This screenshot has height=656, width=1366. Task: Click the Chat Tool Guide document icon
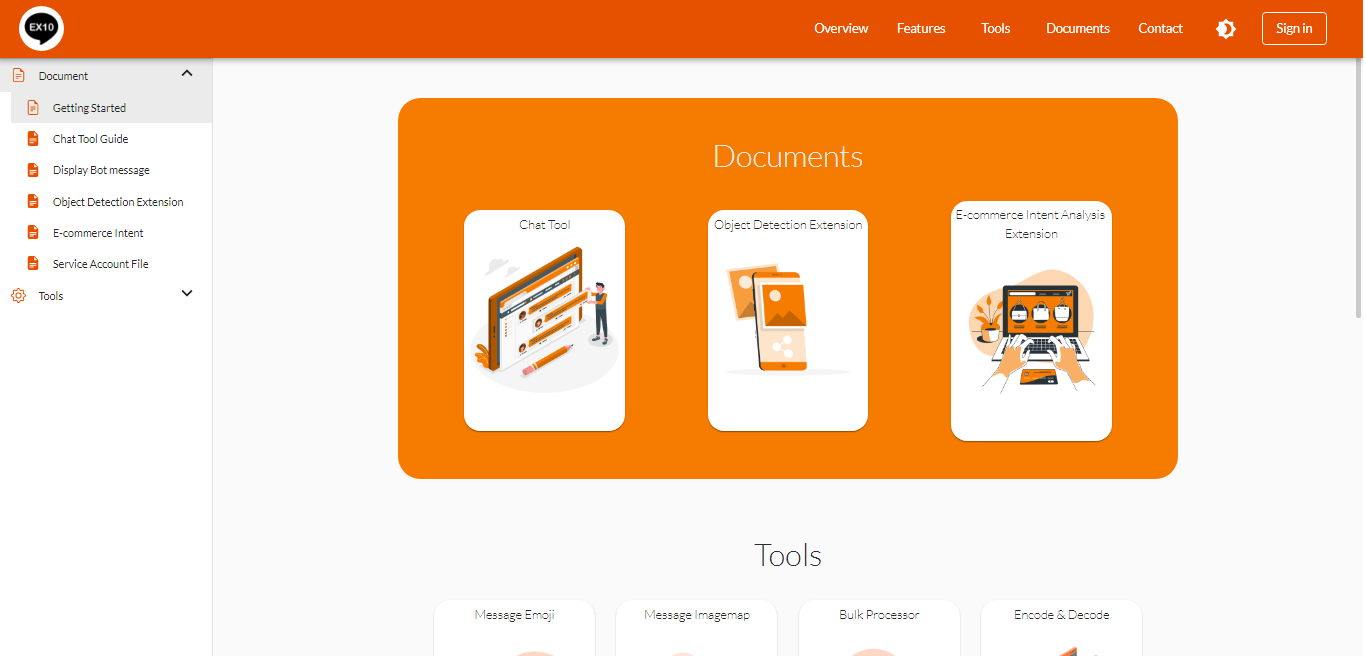tap(33, 139)
